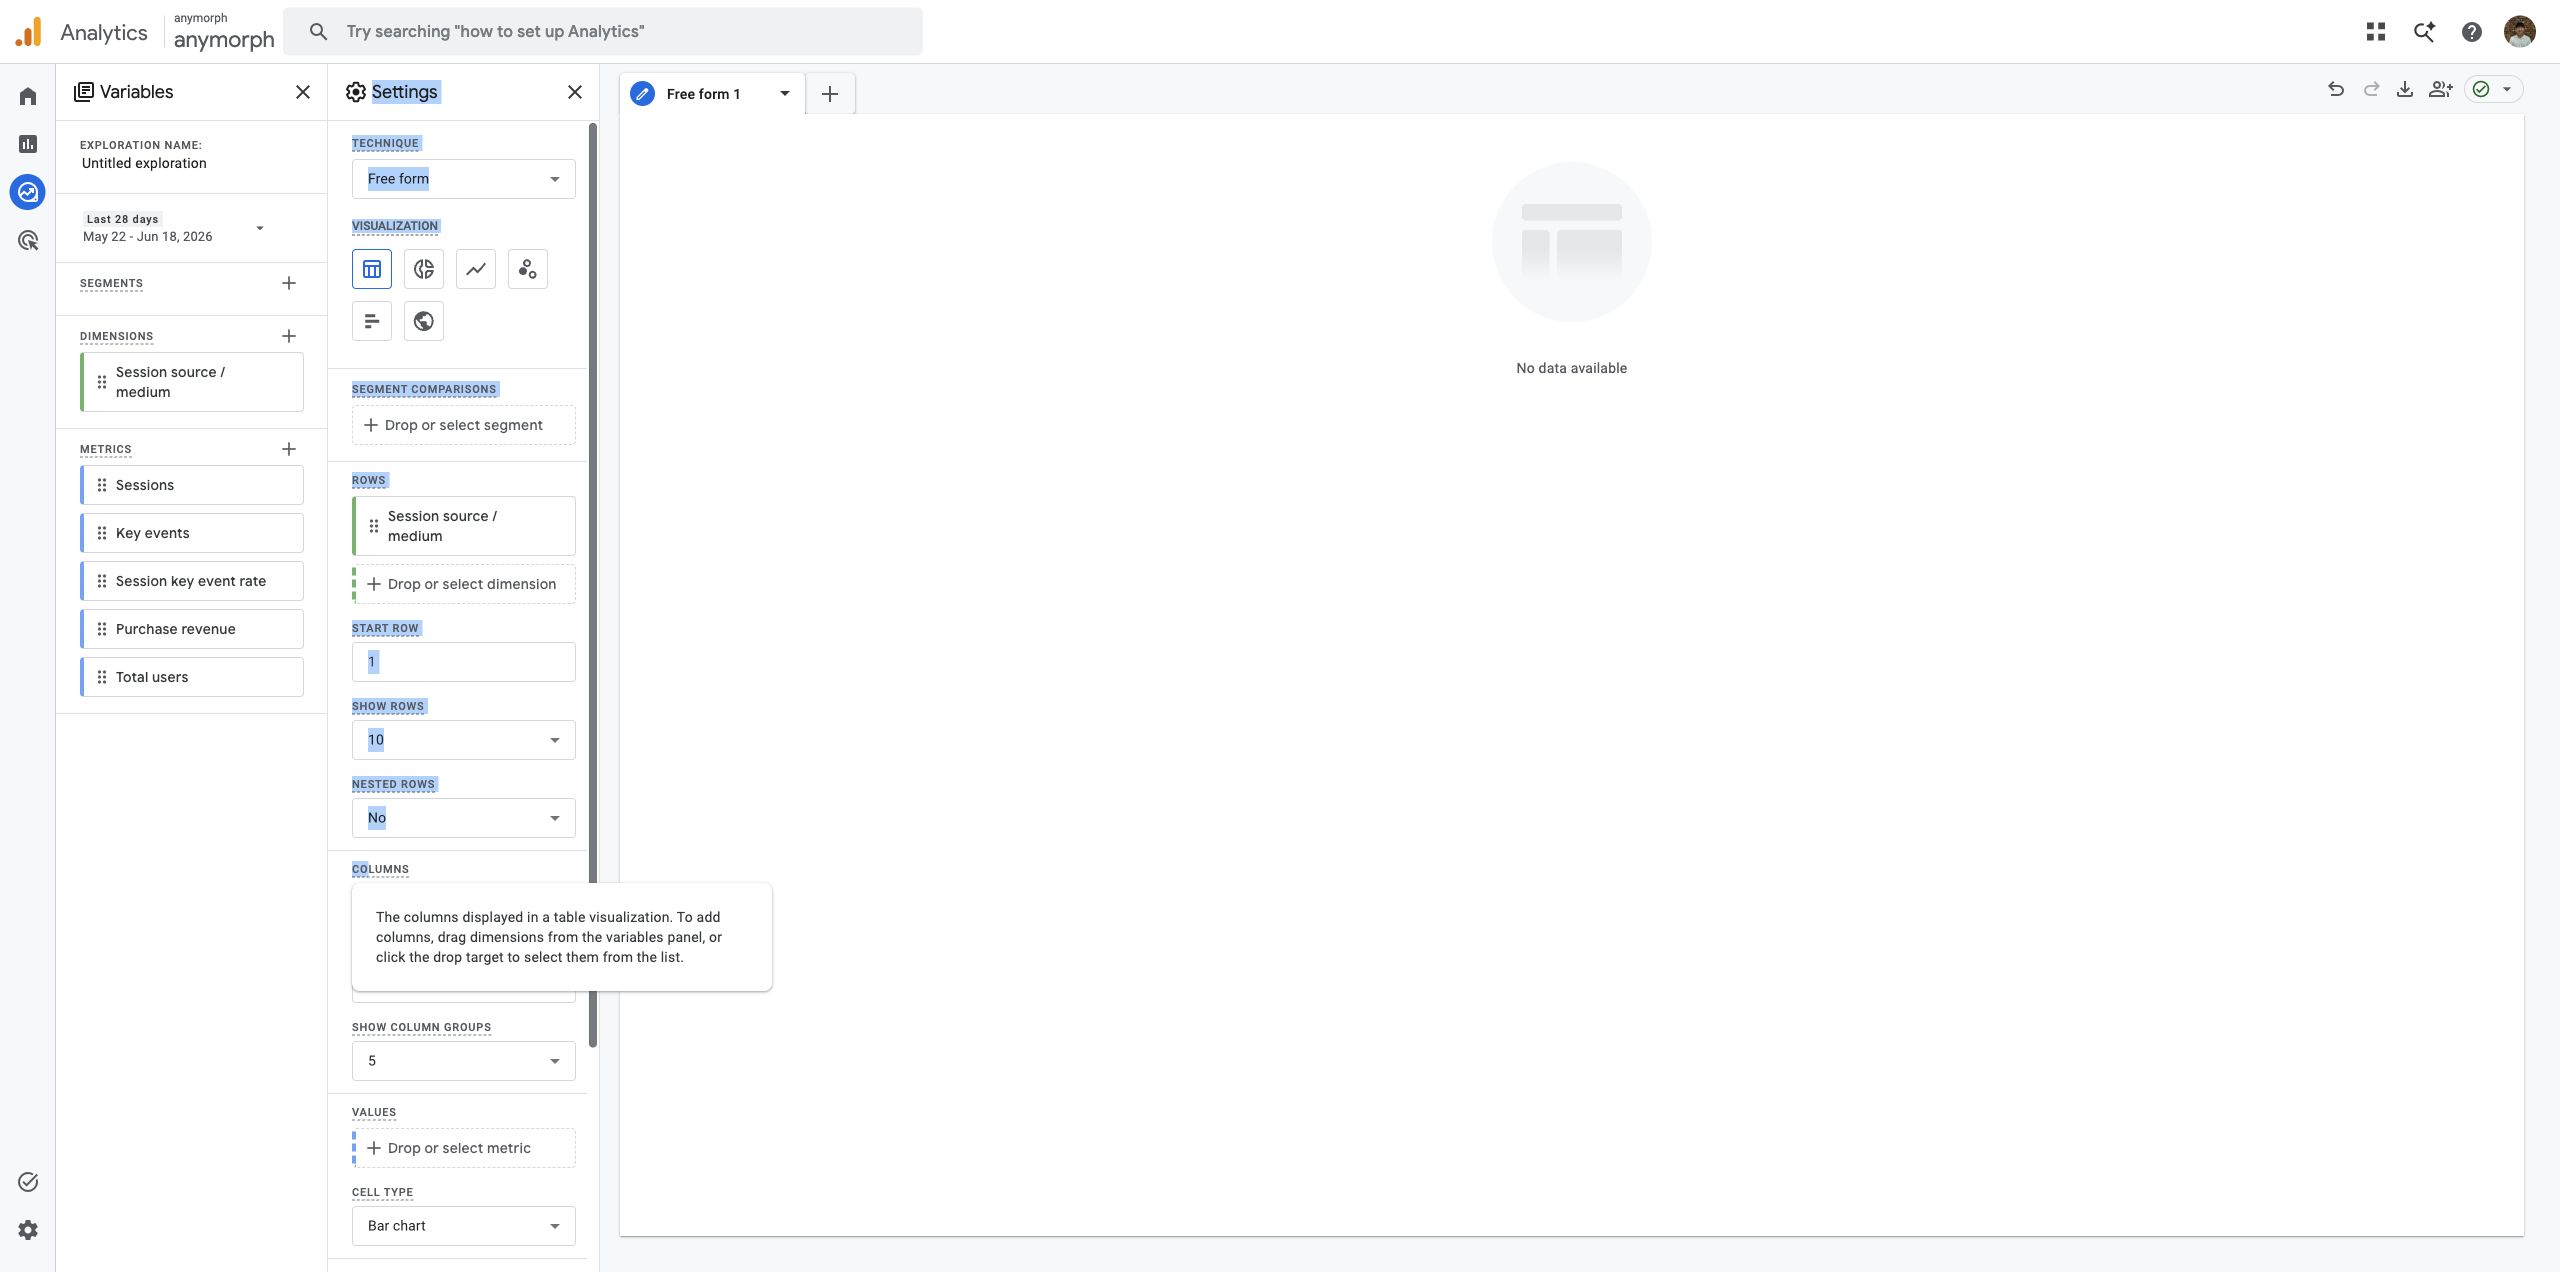Open the user account avatar
2560x1272 pixels.
[x=2520, y=32]
